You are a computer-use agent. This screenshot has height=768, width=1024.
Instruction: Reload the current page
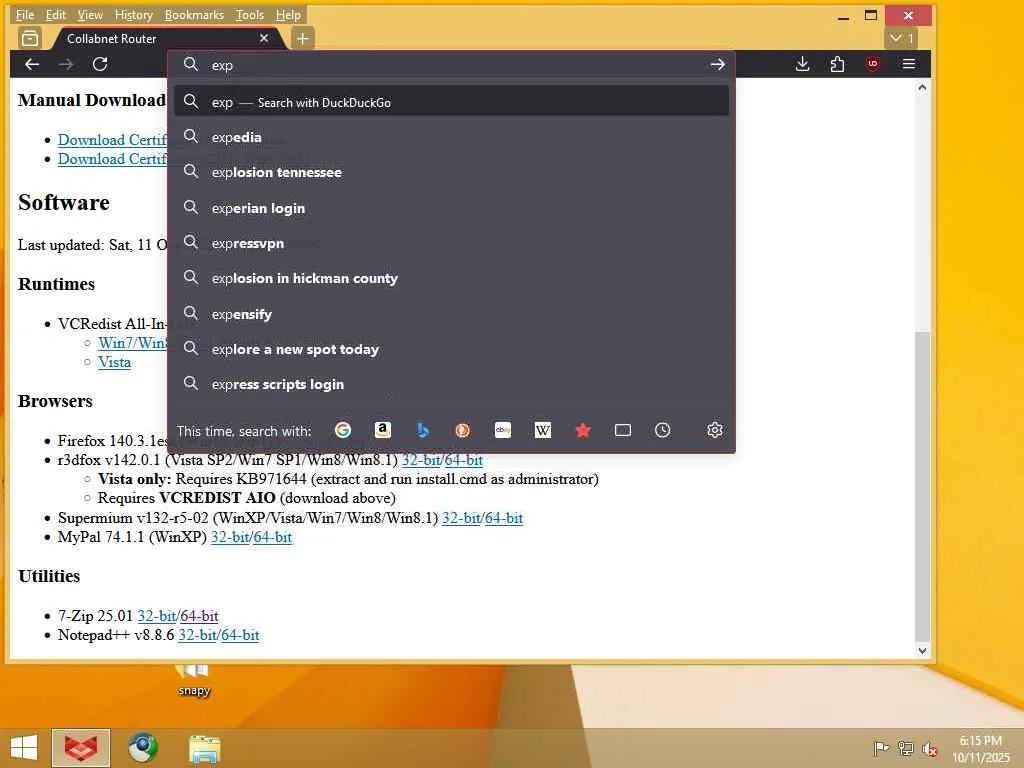(100, 64)
